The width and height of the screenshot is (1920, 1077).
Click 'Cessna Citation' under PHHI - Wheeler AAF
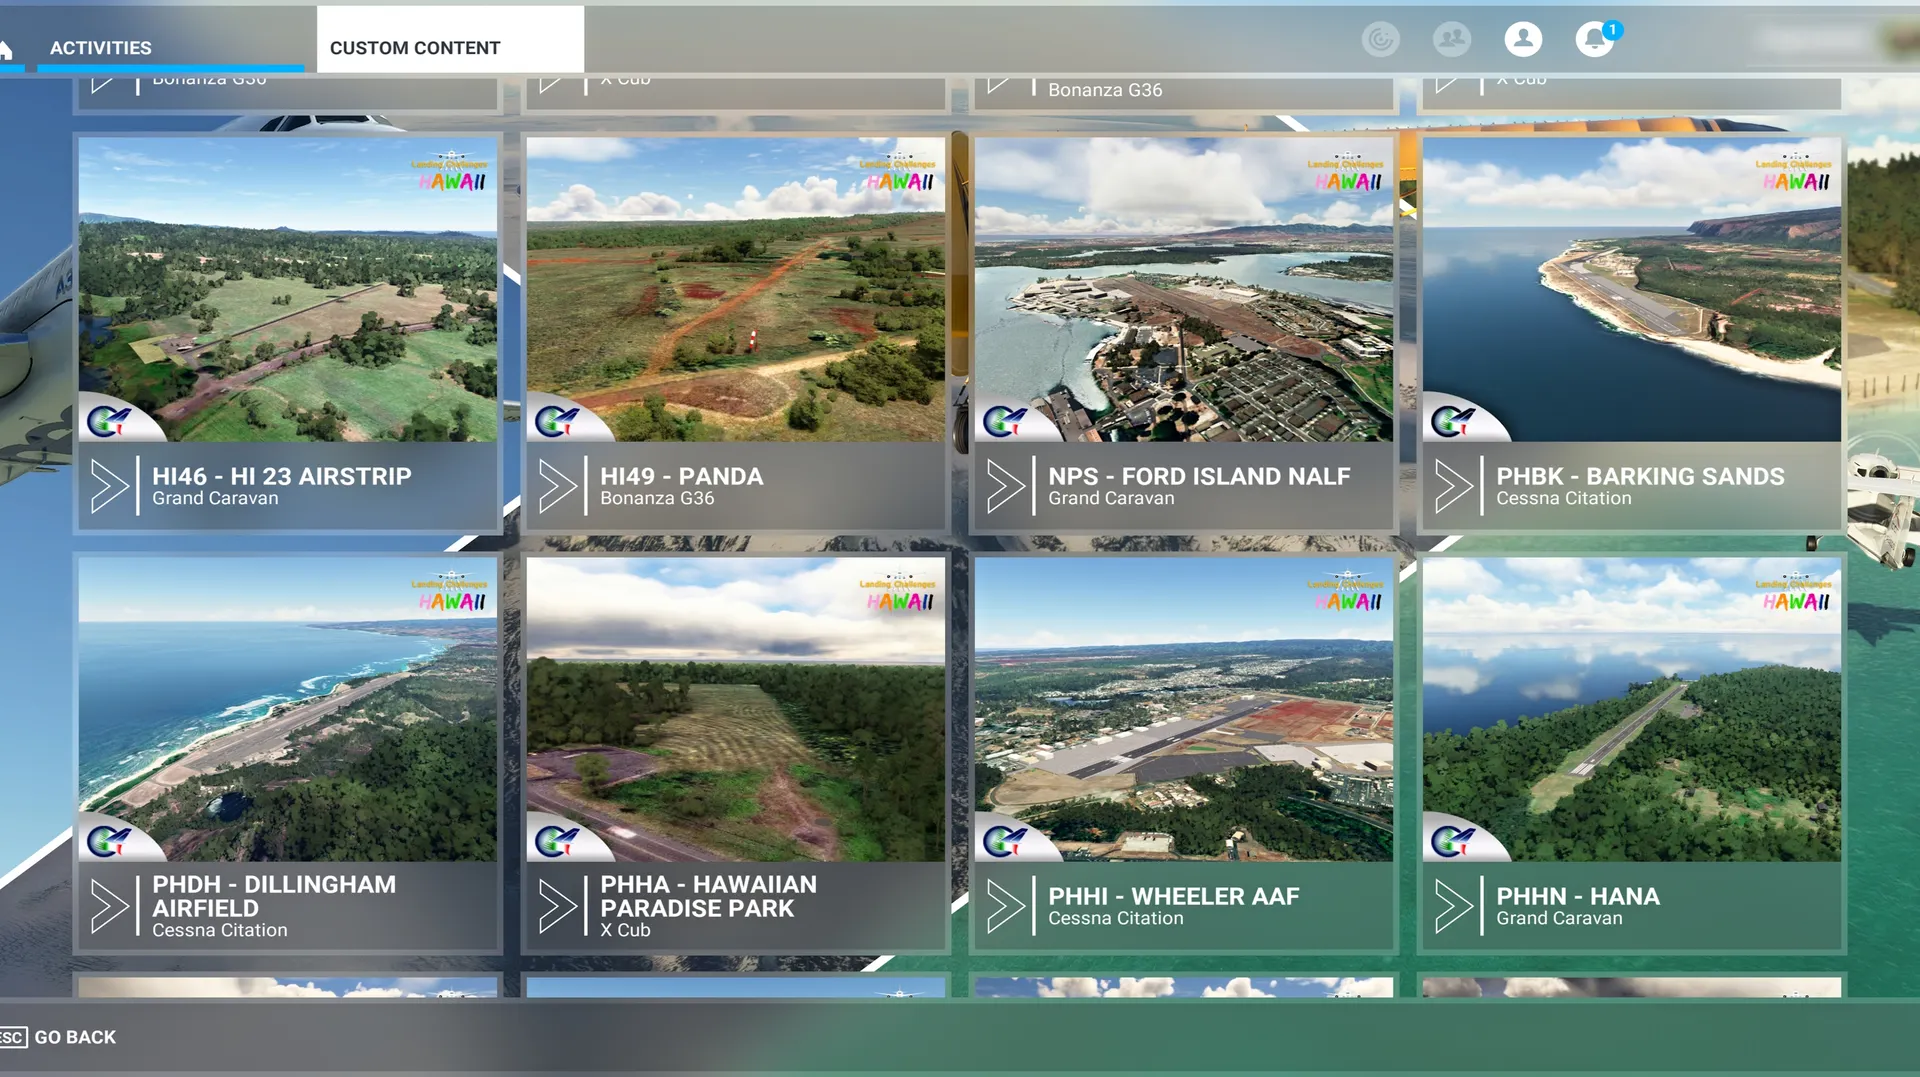[1115, 918]
